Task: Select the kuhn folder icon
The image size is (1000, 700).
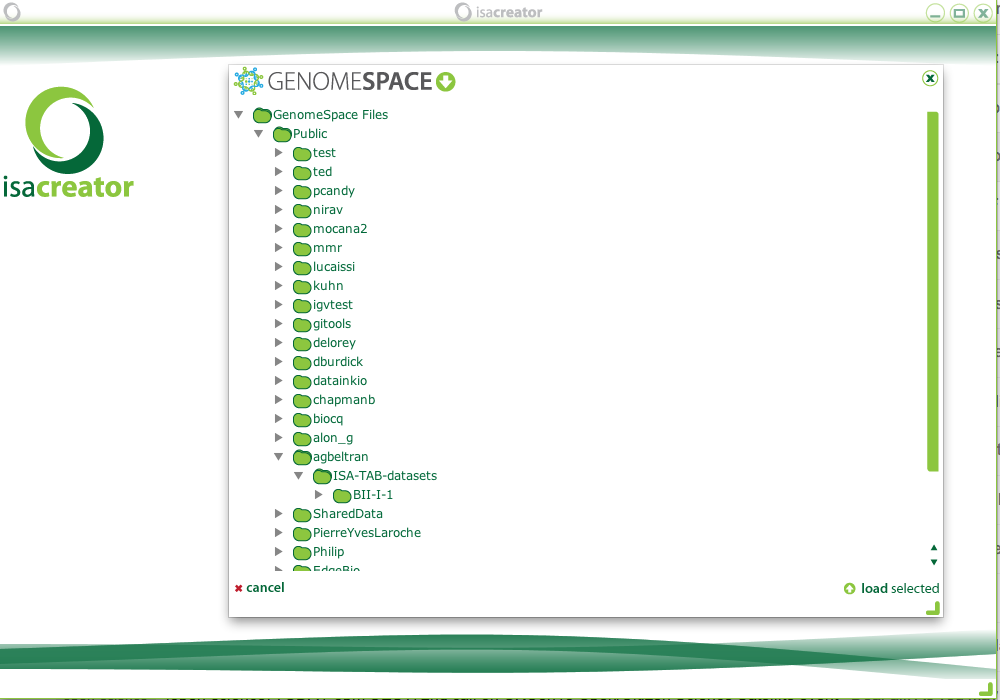Action: click(x=302, y=286)
